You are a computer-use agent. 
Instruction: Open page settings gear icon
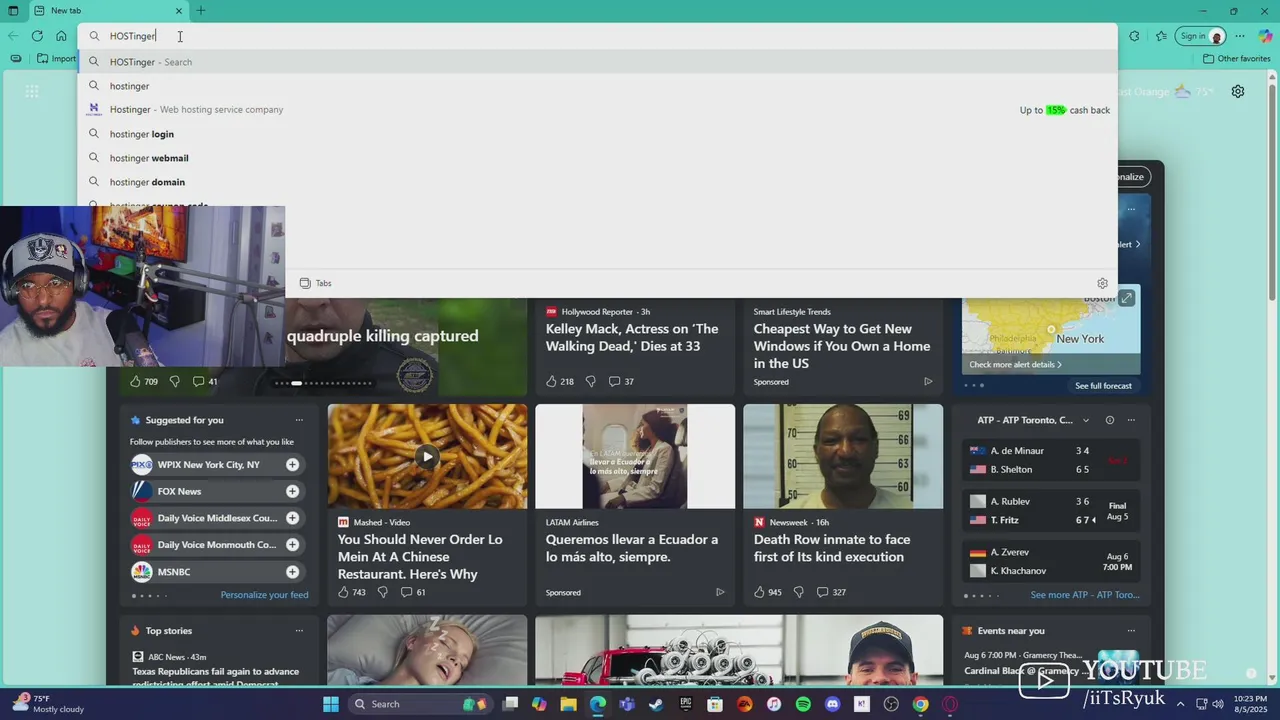coord(1238,91)
